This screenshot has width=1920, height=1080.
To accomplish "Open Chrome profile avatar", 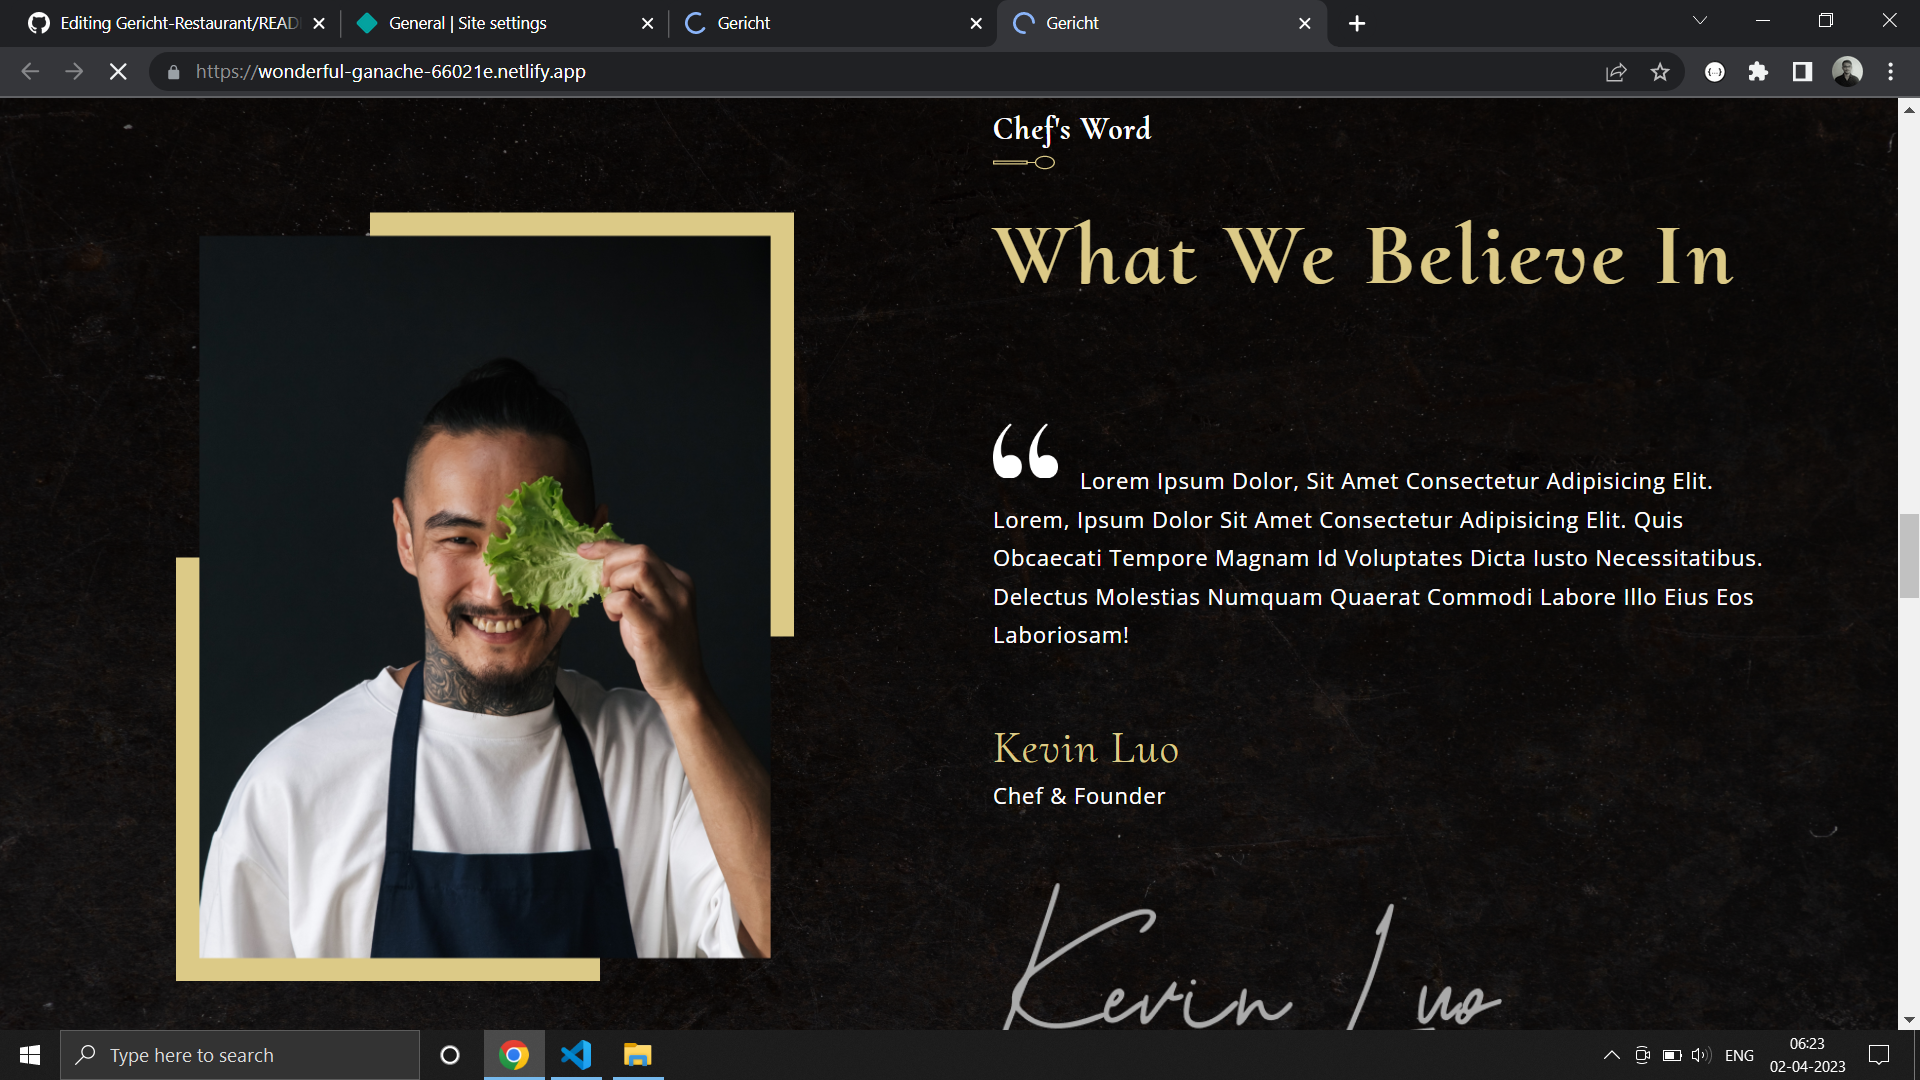I will click(x=1846, y=72).
